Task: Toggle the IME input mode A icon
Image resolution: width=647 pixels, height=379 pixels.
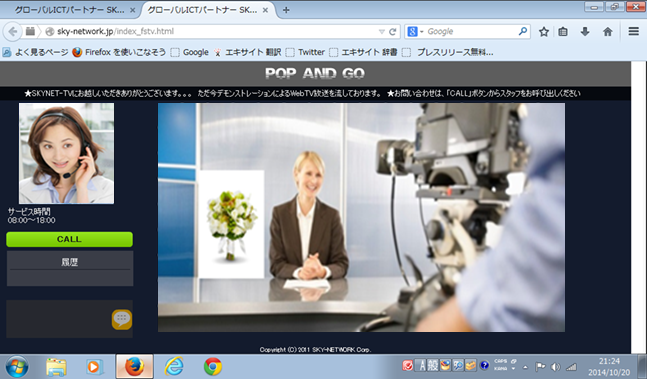Action: click(x=421, y=366)
